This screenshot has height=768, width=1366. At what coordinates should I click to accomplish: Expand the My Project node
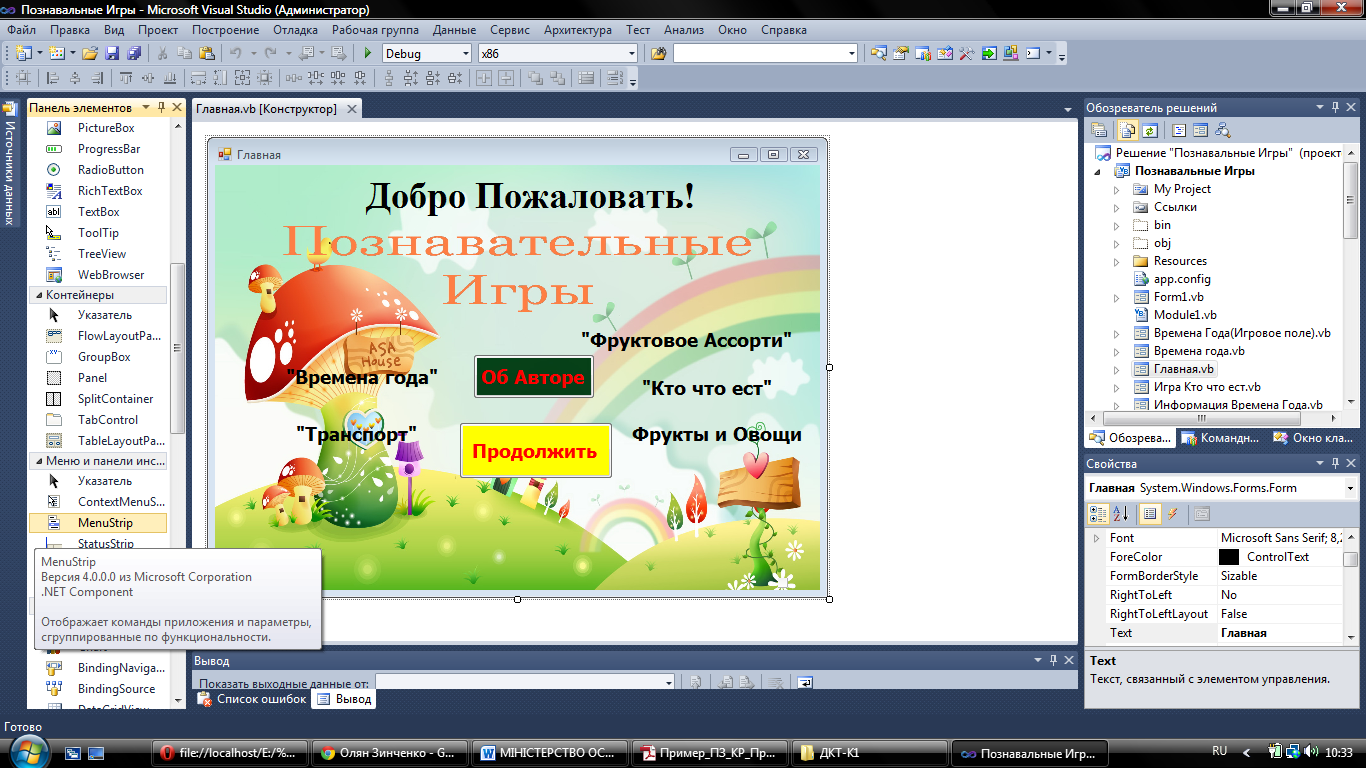click(x=1117, y=189)
